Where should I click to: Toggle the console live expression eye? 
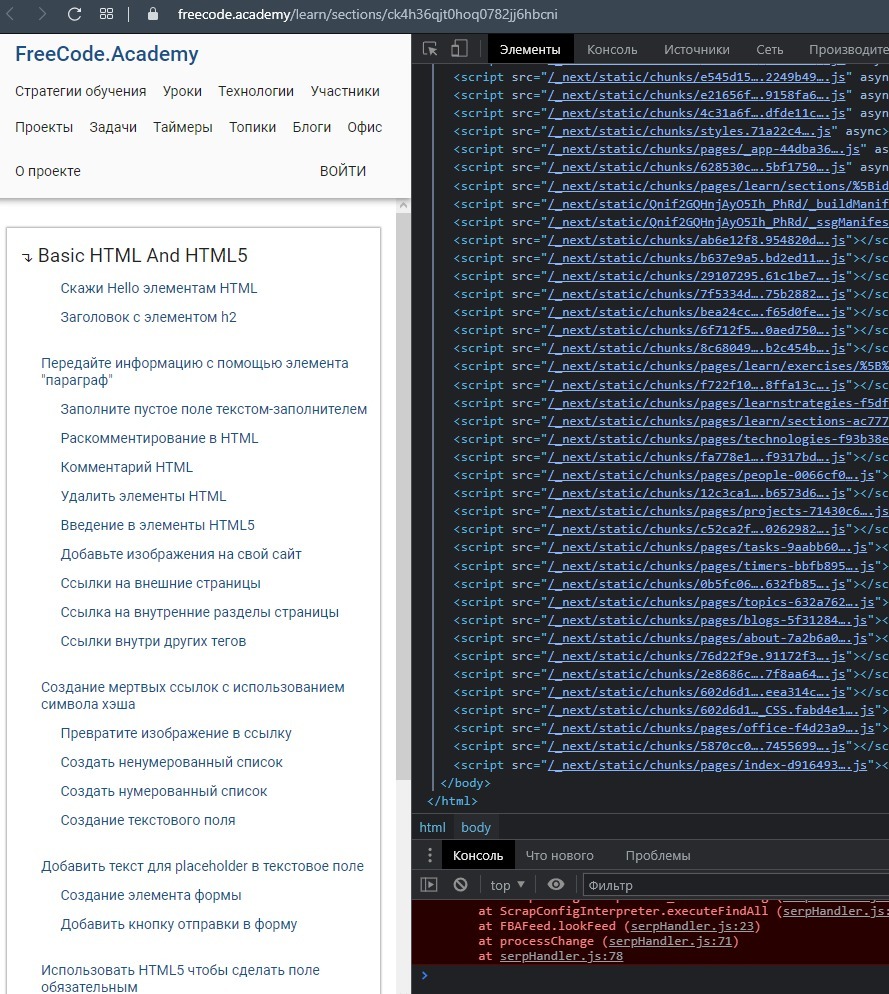(556, 885)
